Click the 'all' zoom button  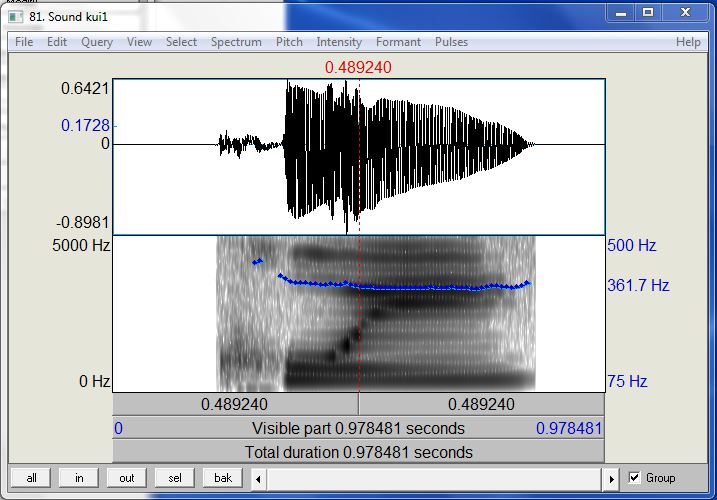tap(31, 478)
